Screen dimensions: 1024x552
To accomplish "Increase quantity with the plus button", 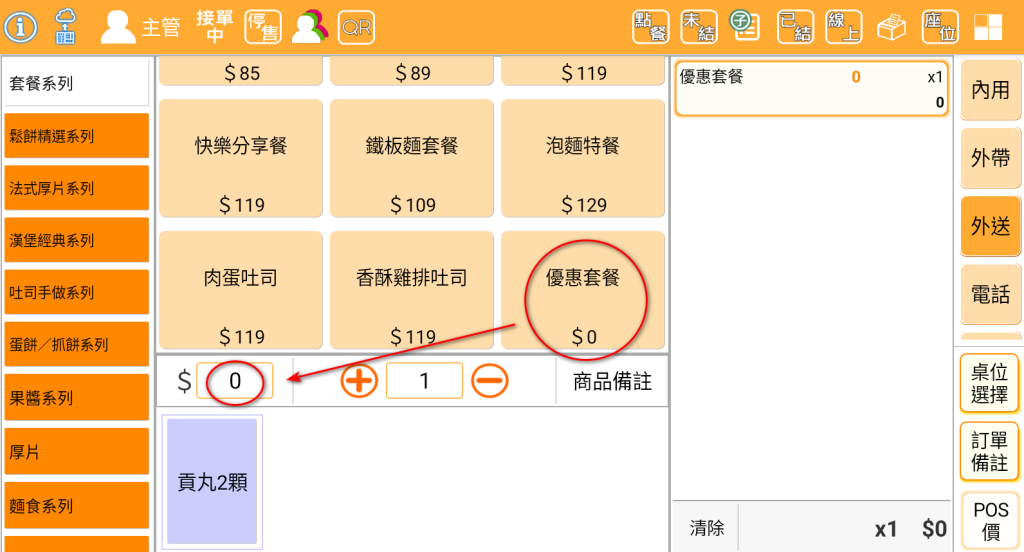I will coord(359,381).
